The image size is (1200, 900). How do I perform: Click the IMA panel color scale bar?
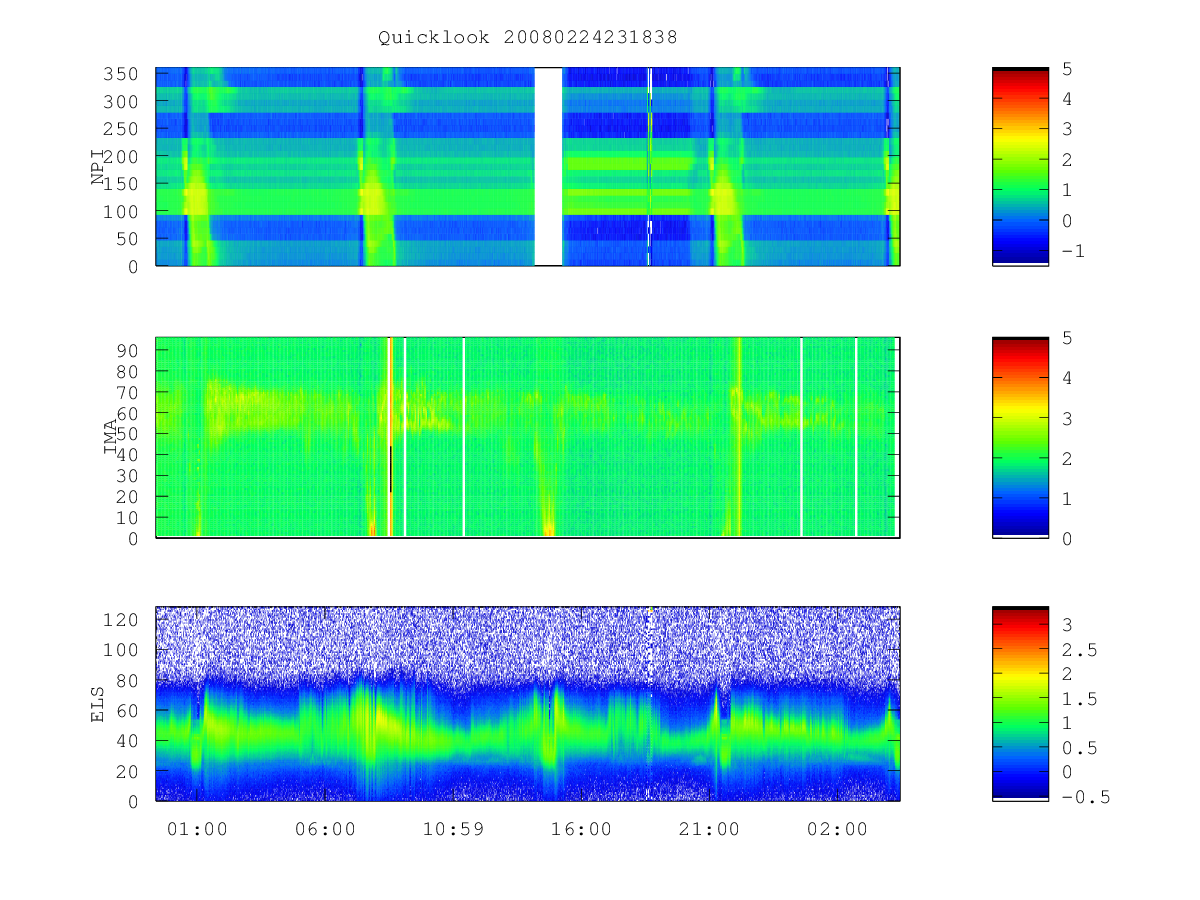[x=1020, y=438]
